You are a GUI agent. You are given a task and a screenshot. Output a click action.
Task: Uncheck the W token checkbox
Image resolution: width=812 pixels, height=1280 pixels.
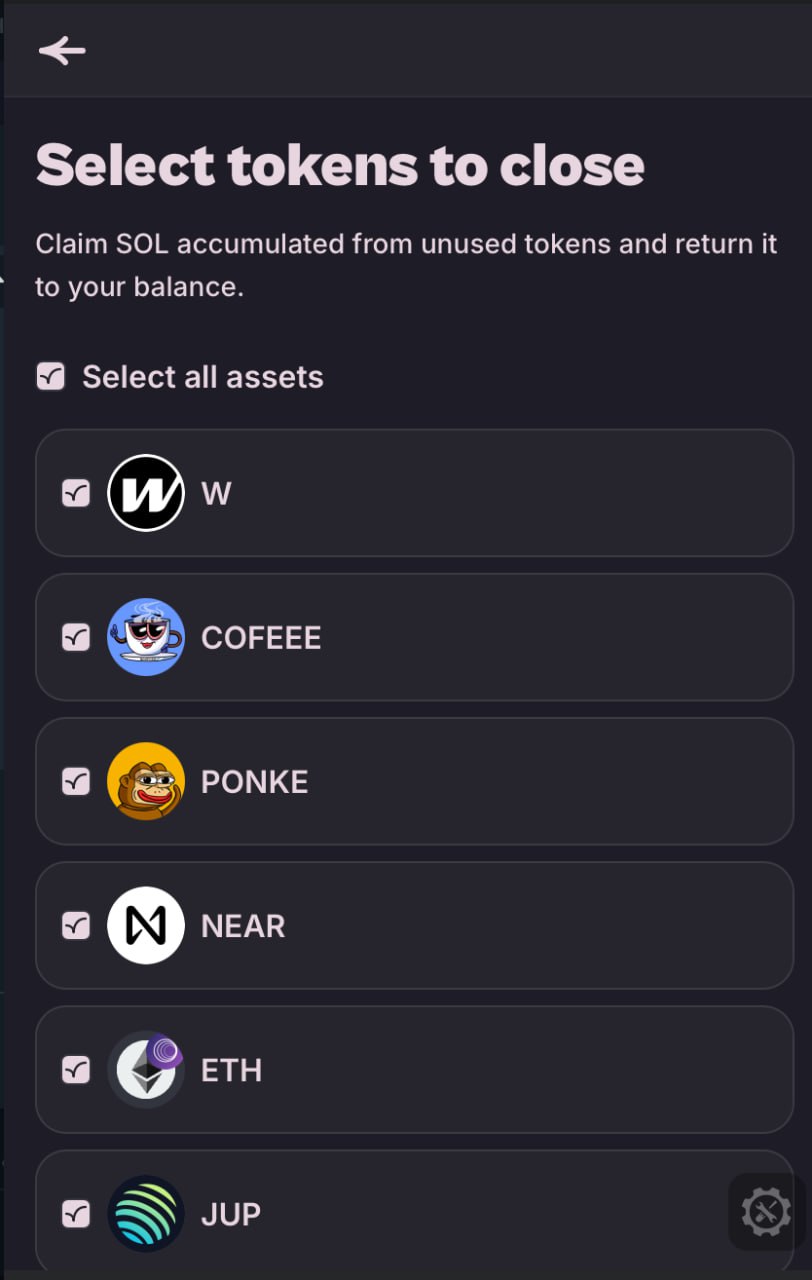tap(76, 493)
